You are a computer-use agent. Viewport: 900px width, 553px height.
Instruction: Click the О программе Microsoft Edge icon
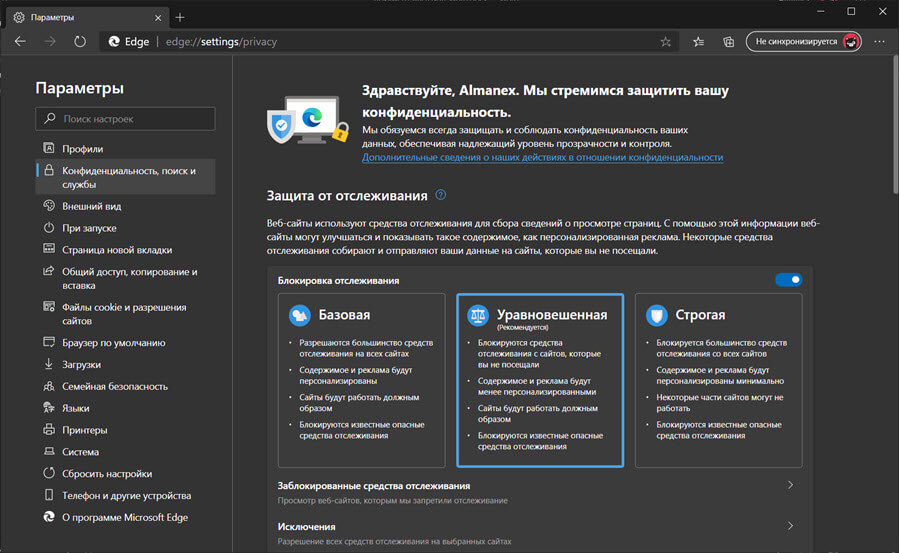point(49,517)
